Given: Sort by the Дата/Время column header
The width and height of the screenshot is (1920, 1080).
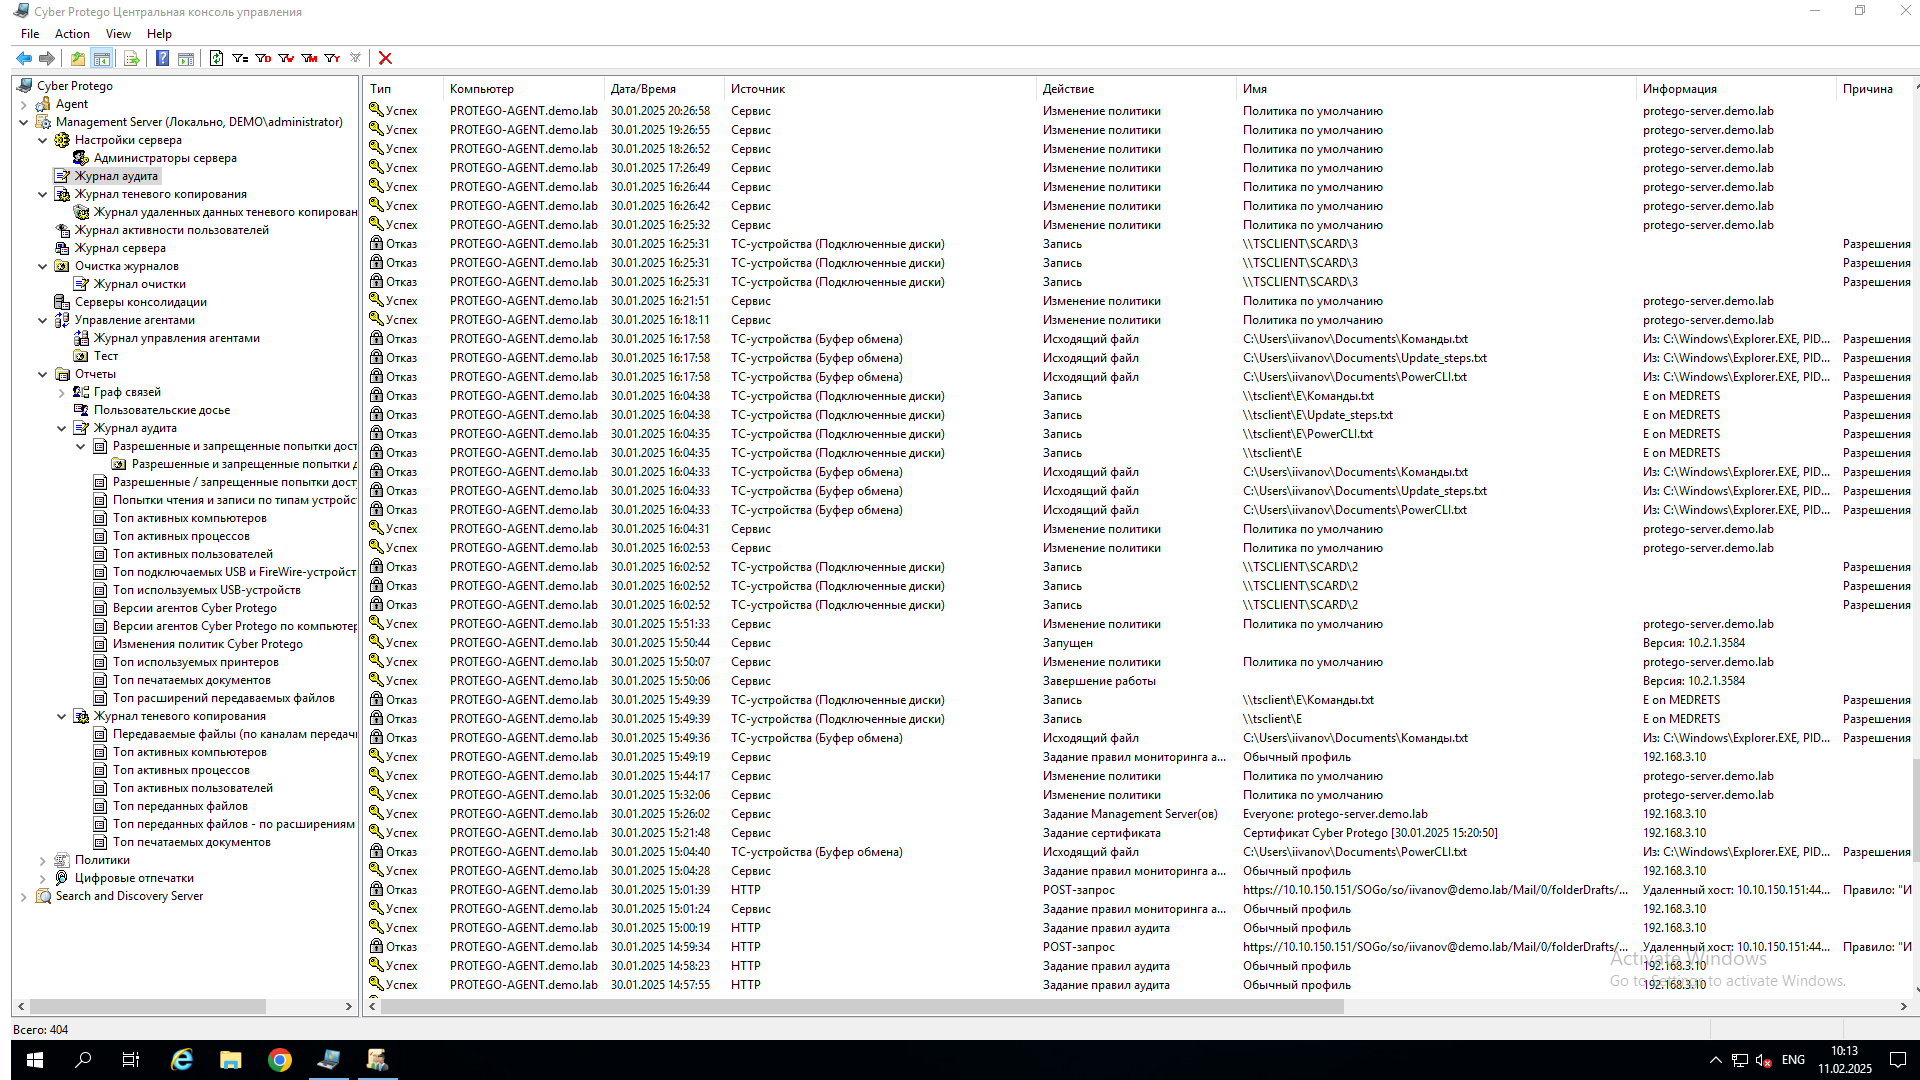Looking at the screenshot, I should [x=663, y=89].
